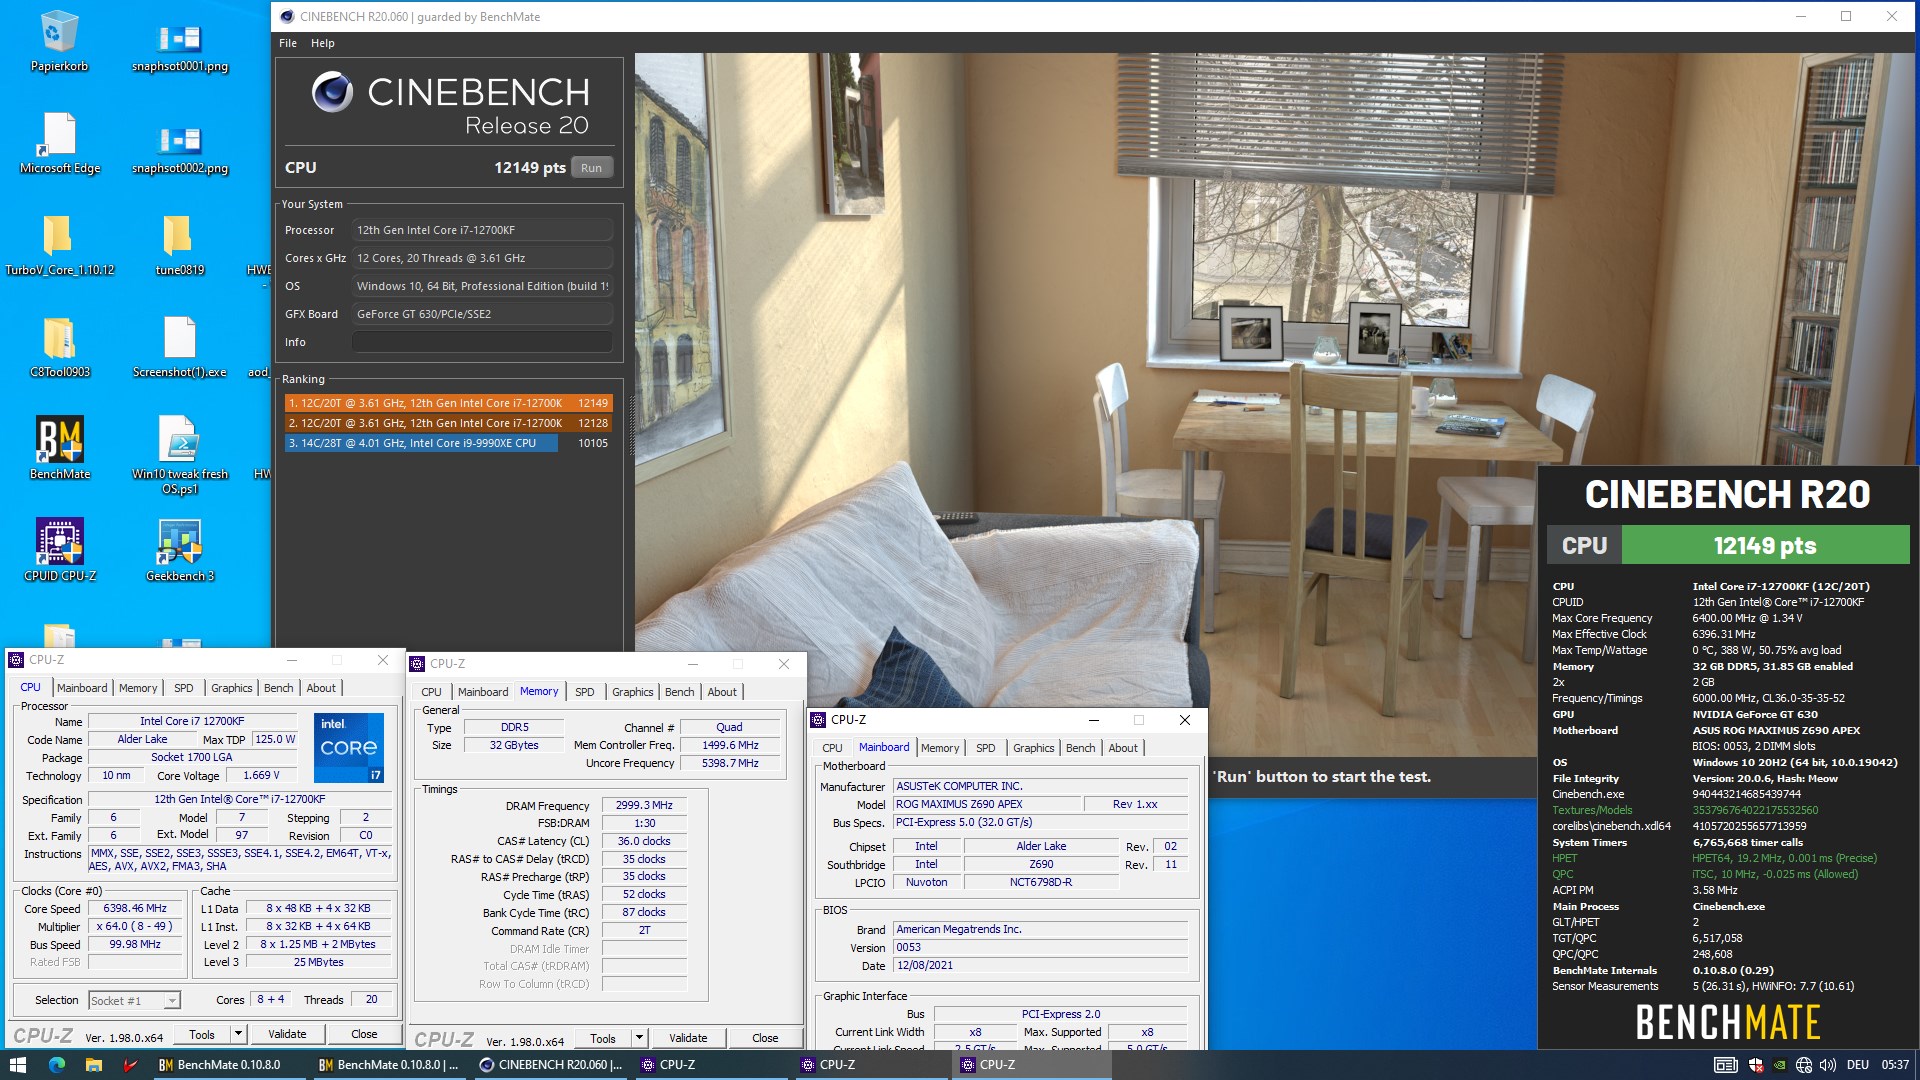Click the green 12149 pts BenchMate score

(1765, 546)
